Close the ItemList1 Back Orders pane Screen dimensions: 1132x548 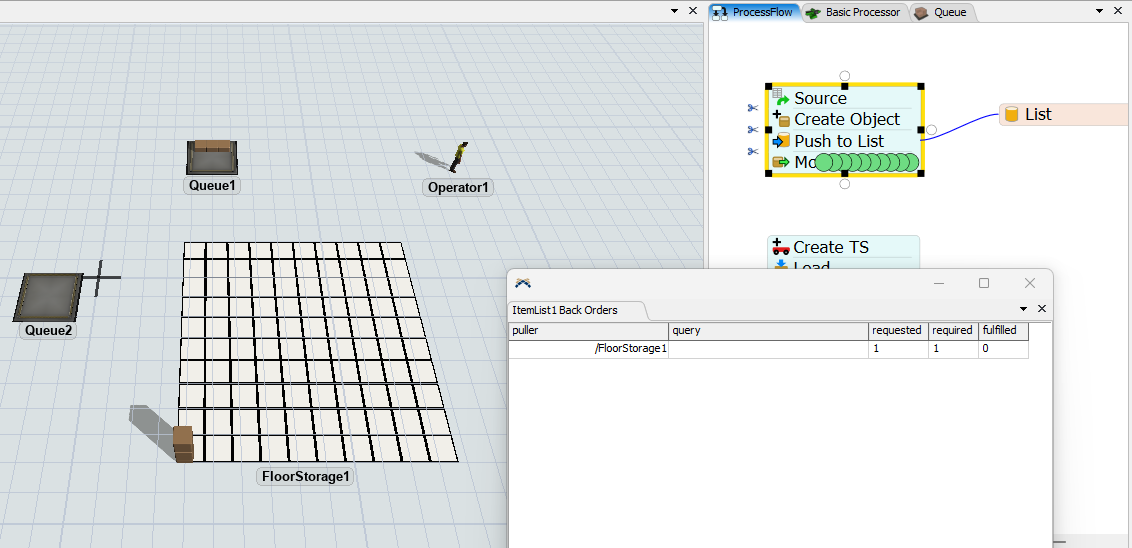pos(1041,310)
